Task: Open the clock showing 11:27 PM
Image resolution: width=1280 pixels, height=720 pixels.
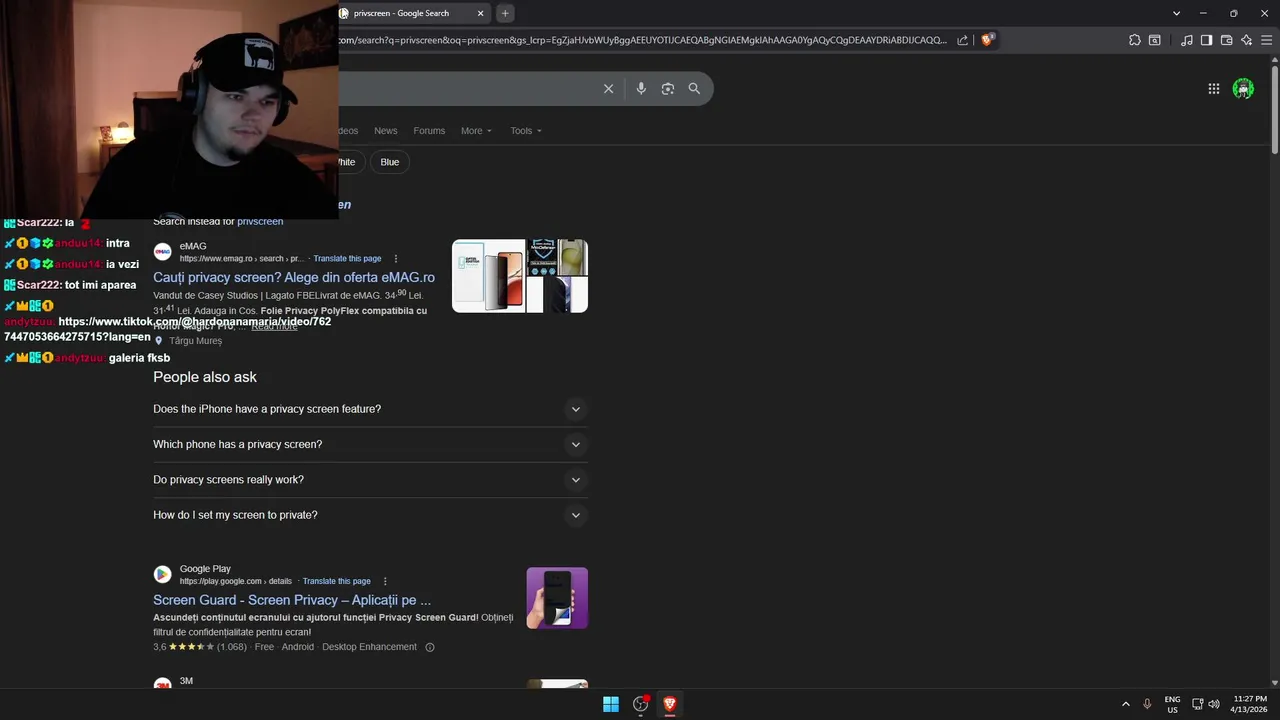Action: pyautogui.click(x=1249, y=704)
